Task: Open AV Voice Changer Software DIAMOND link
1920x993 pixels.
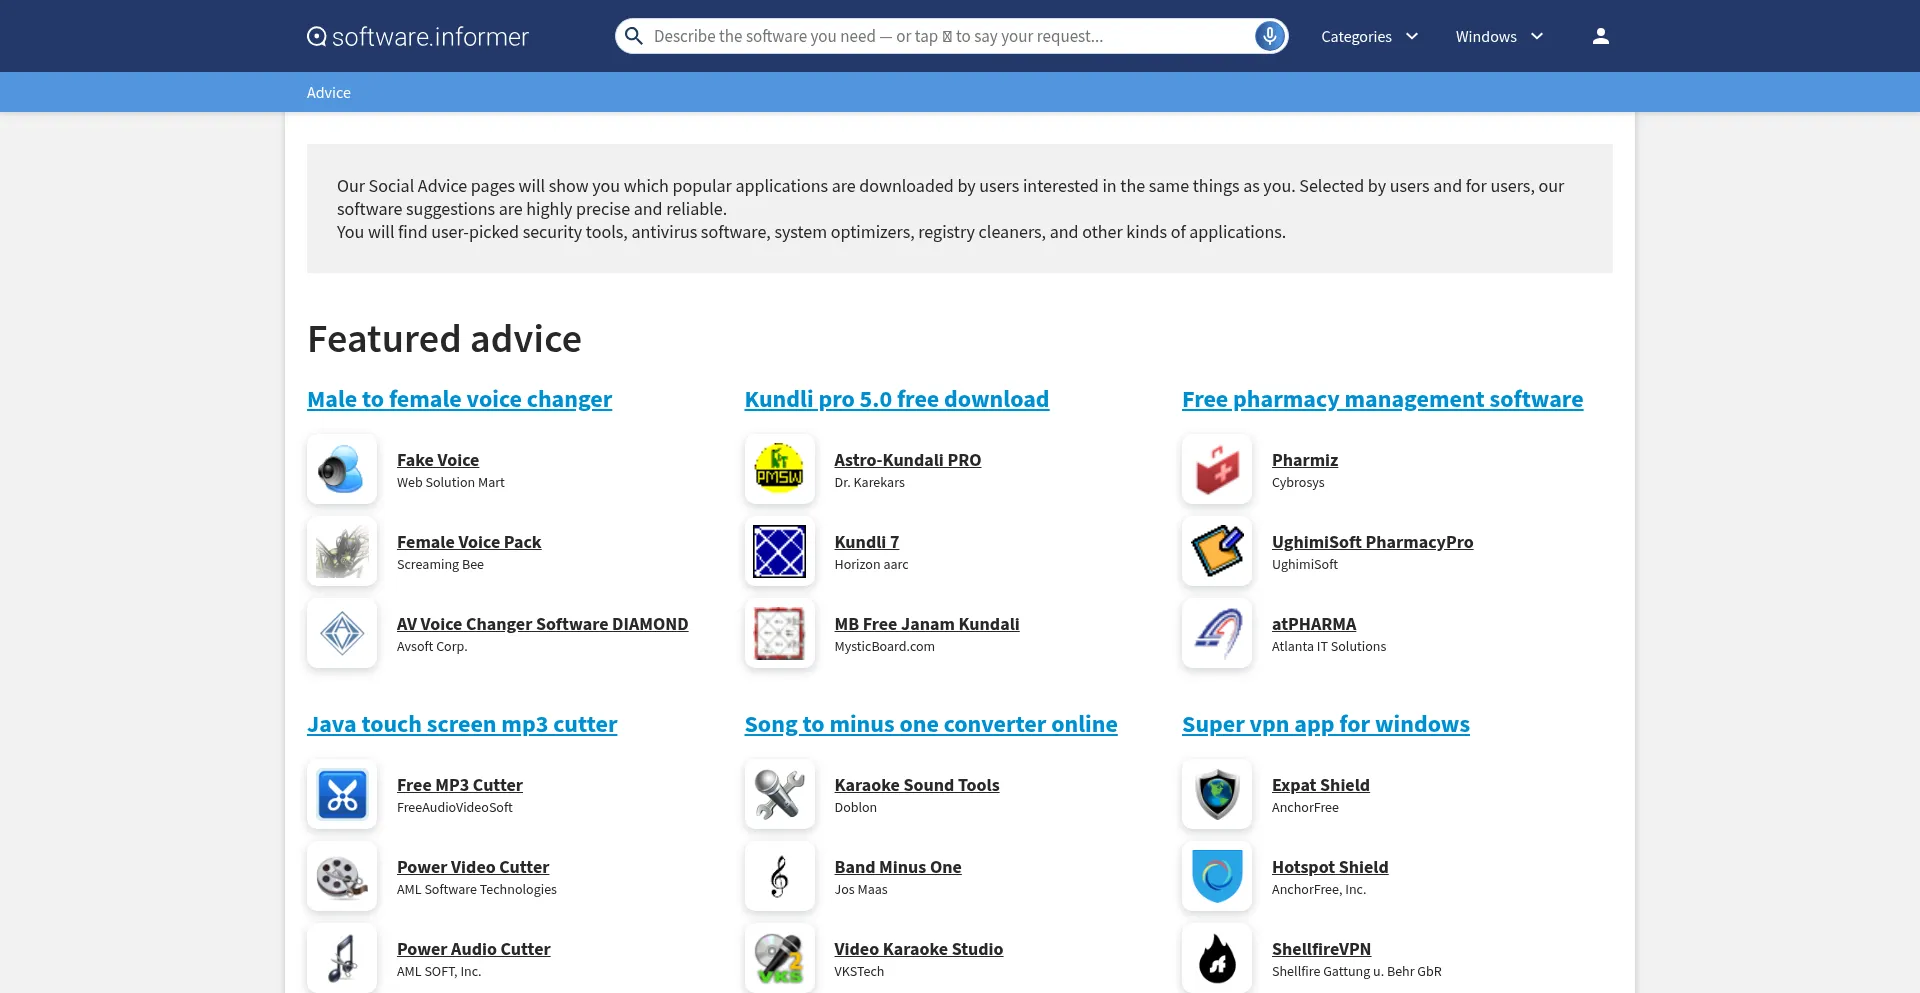Action: 543,624
